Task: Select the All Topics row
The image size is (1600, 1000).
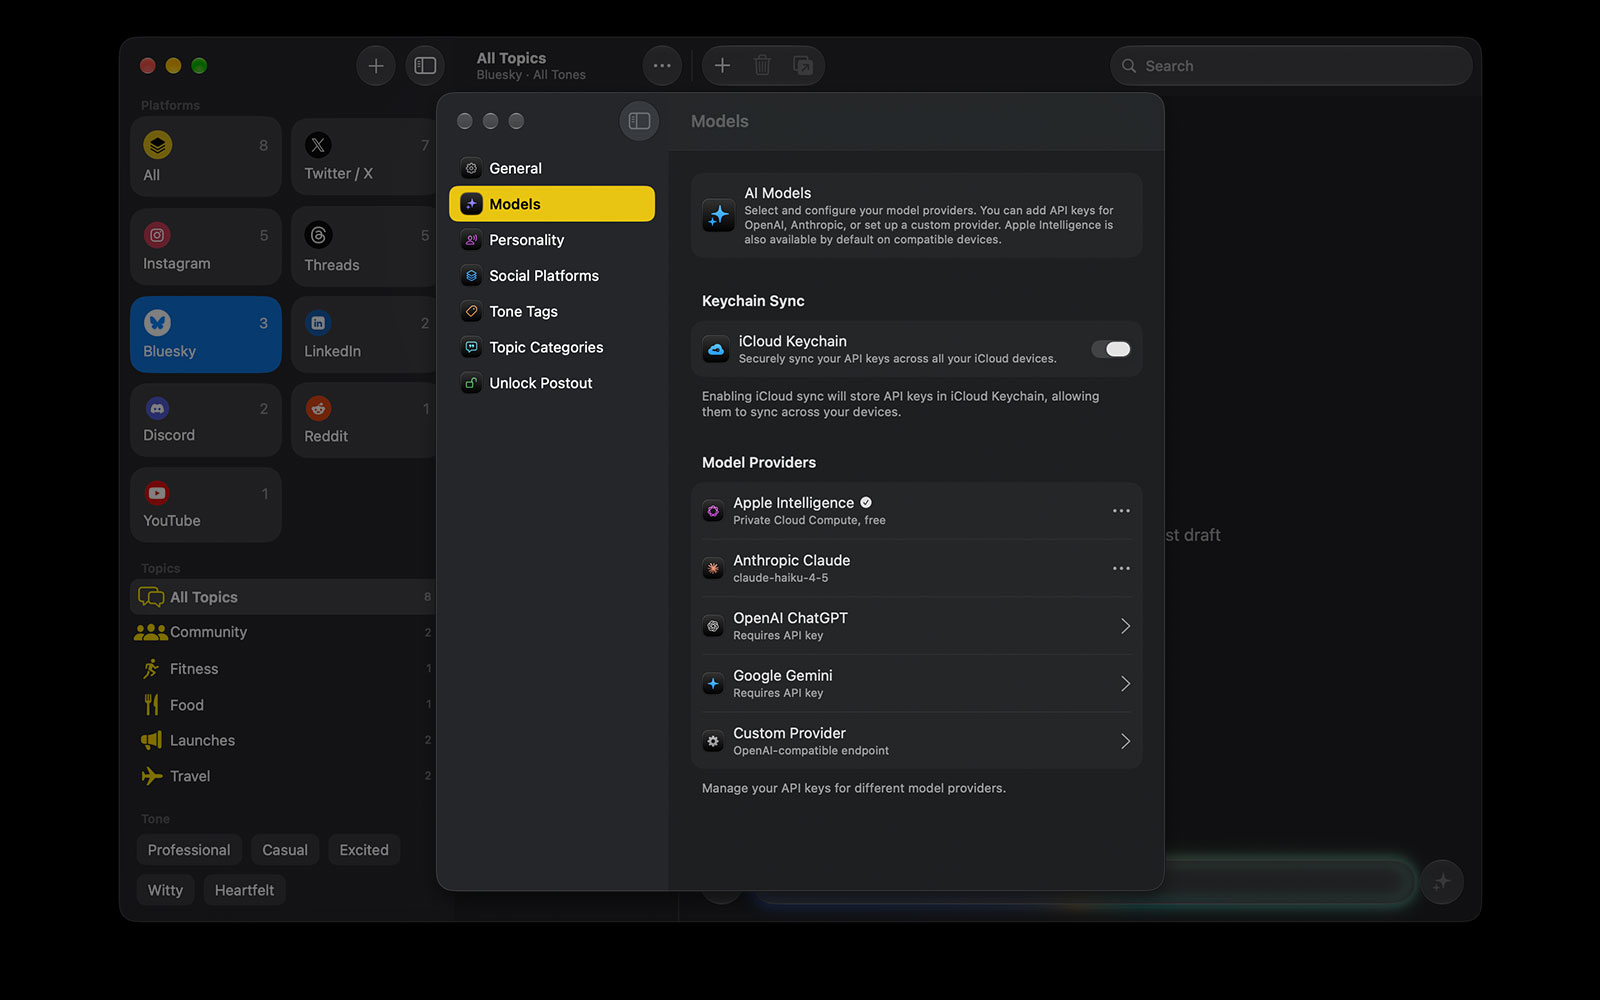Action: click(x=283, y=597)
